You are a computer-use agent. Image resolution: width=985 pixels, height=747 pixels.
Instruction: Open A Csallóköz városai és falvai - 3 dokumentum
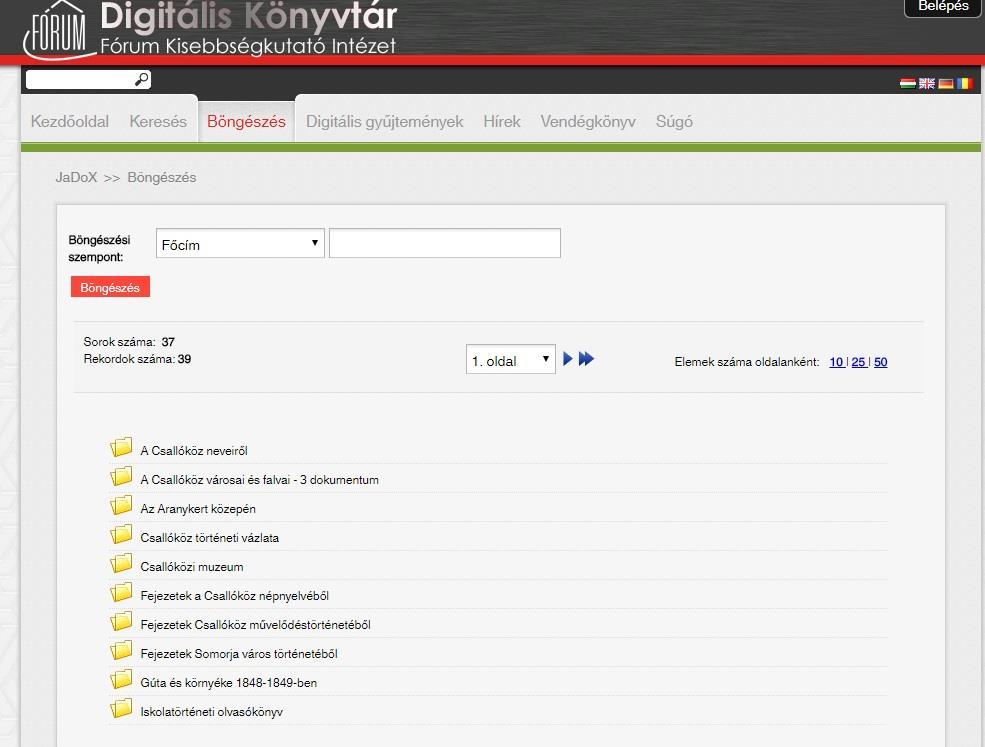pyautogui.click(x=259, y=480)
